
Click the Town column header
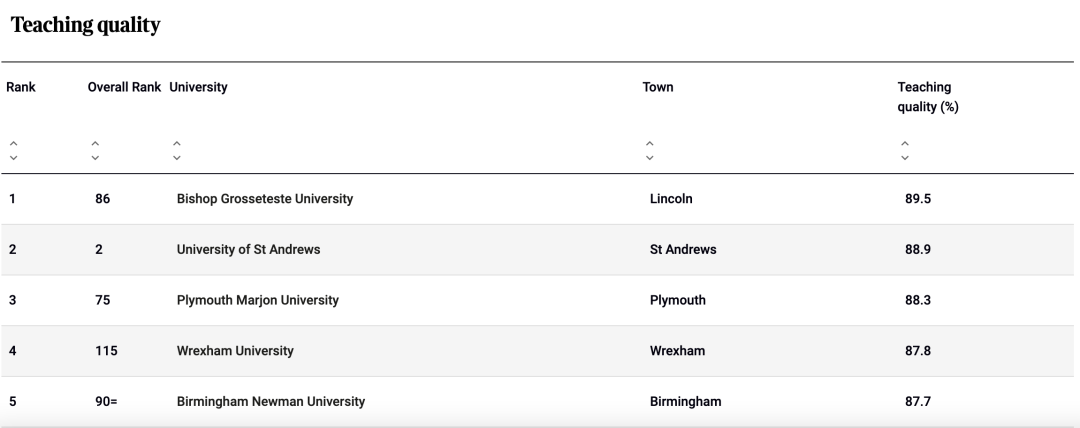(658, 87)
